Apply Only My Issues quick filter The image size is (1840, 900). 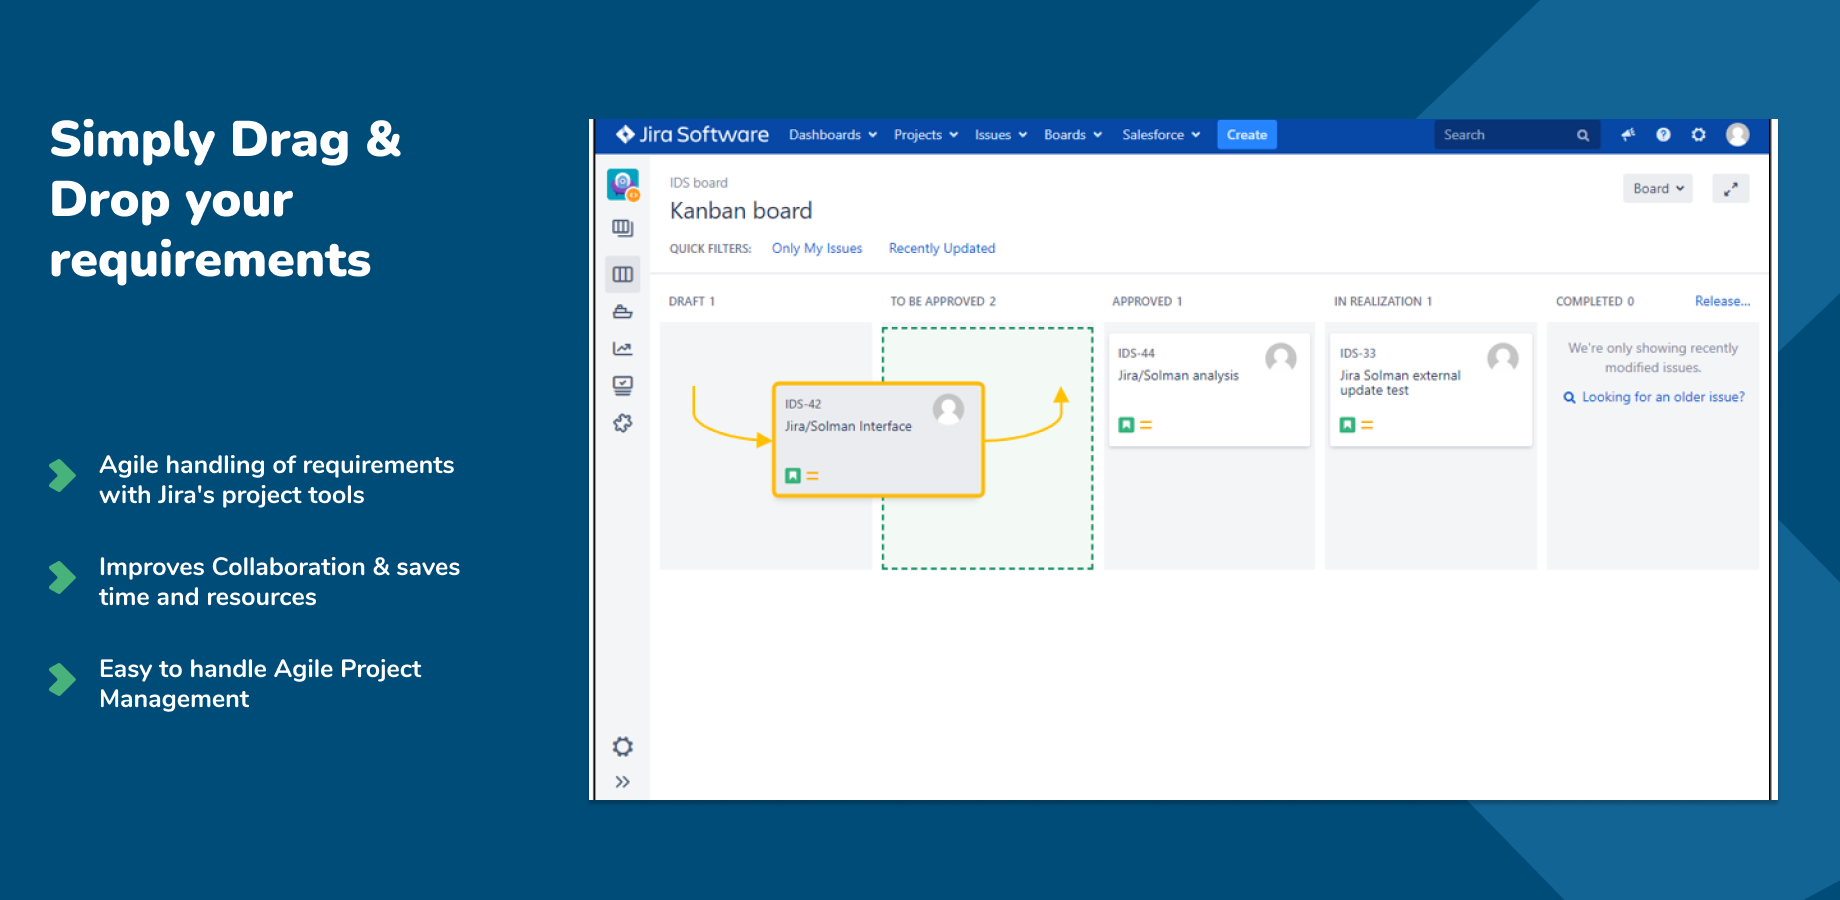817,248
